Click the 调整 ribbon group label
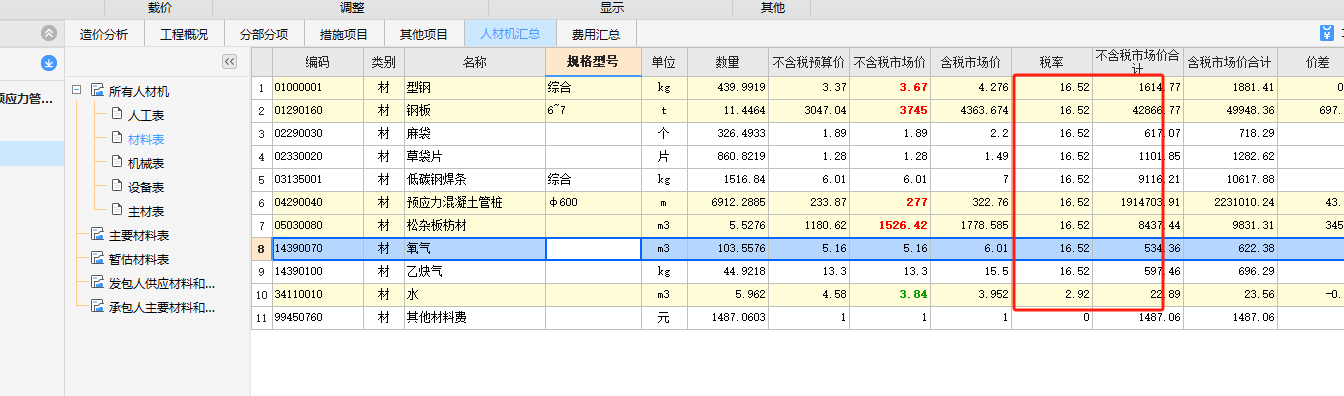Screen dimensions: 1344x396 (352, 8)
